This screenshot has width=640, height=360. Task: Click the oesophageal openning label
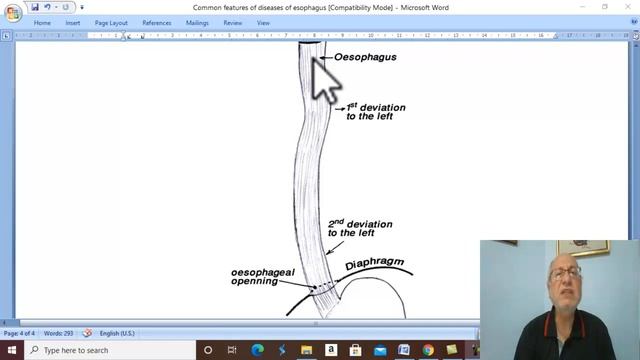coord(262,277)
